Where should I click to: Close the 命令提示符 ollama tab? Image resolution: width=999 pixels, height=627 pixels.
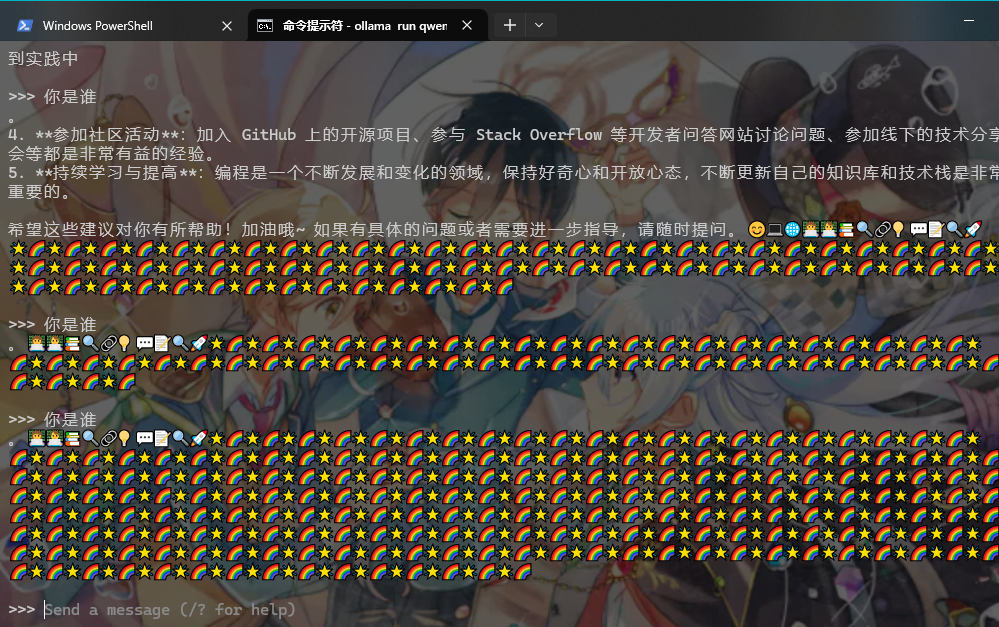point(467,25)
